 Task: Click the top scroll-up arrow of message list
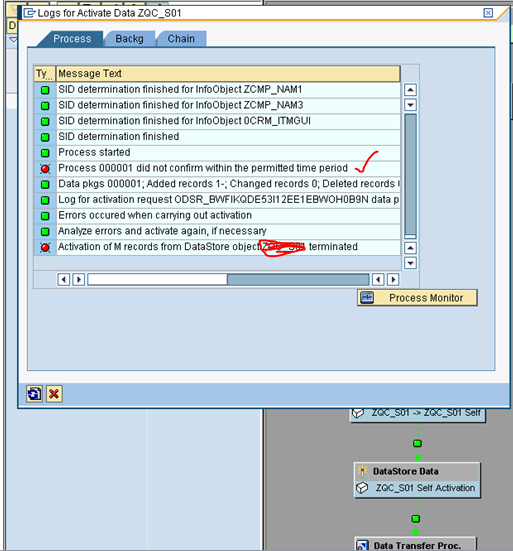click(410, 90)
